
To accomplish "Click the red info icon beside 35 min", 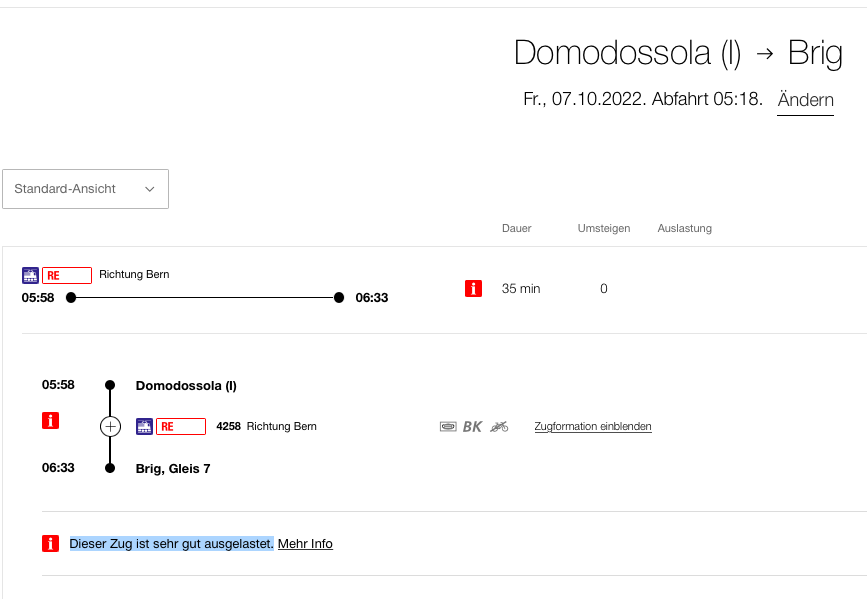I will click(473, 288).
